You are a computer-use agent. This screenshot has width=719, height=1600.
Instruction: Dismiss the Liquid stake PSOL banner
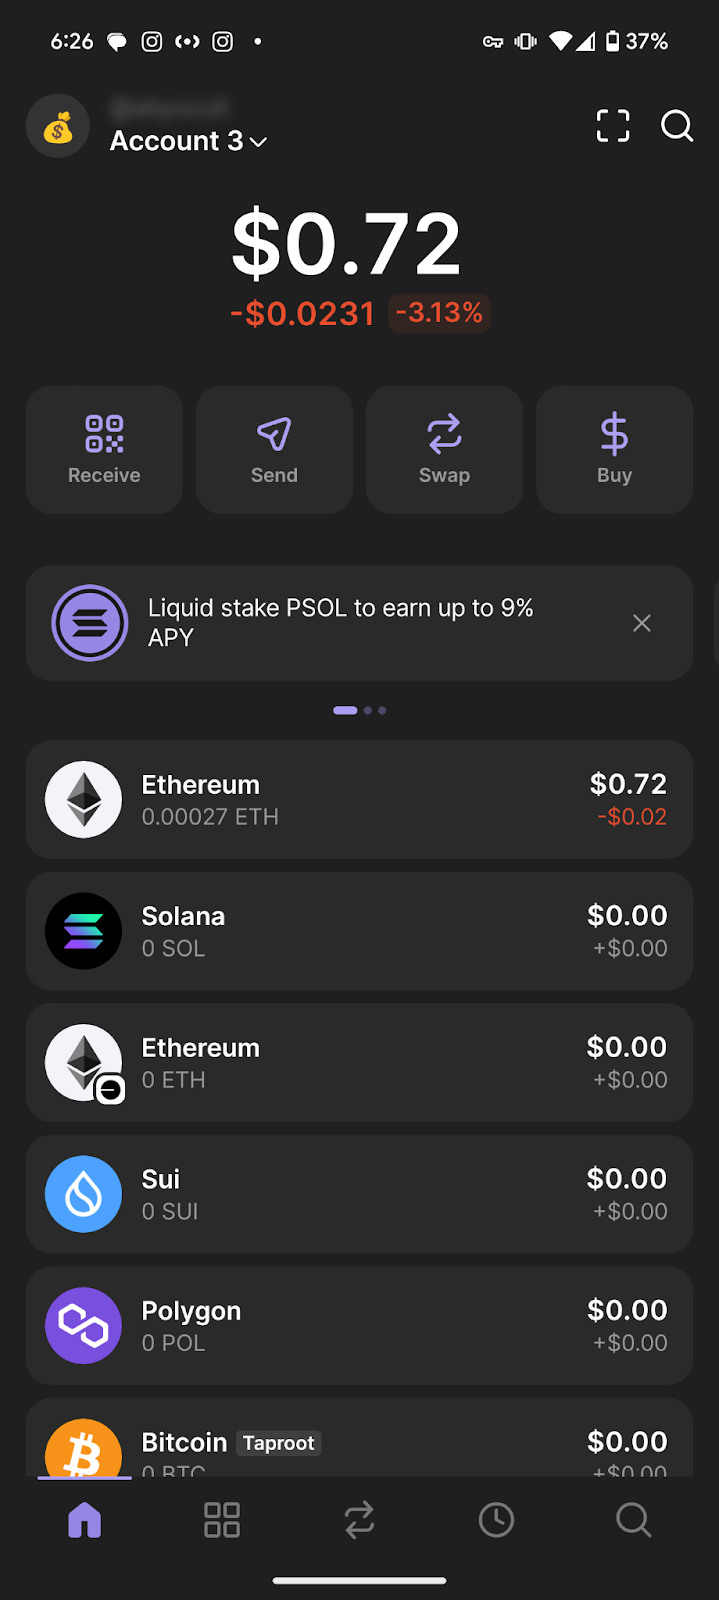point(642,623)
